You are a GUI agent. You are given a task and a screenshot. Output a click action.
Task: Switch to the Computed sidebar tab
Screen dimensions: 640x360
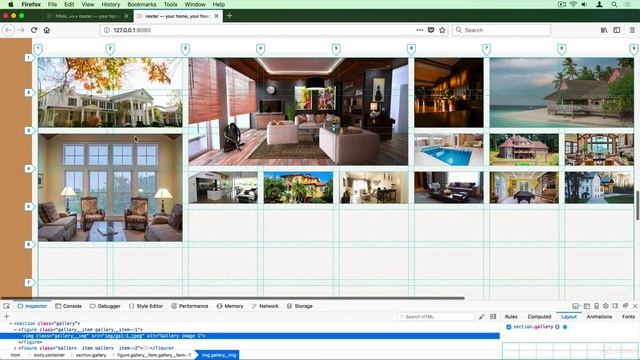click(539, 317)
